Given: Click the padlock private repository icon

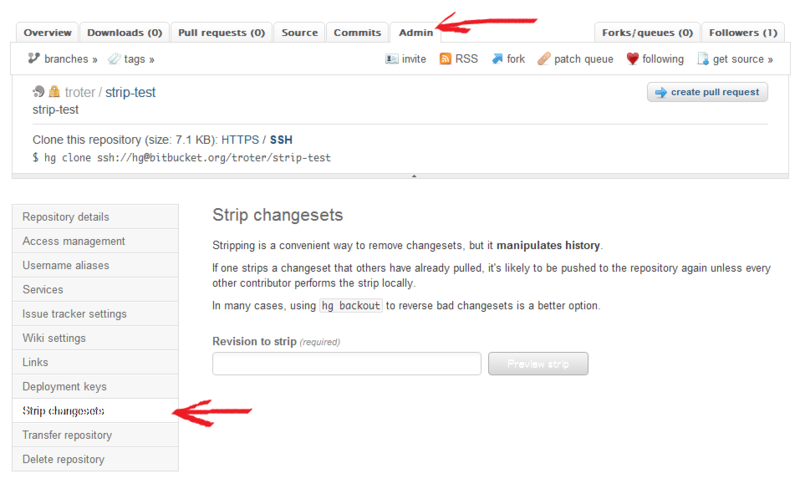Looking at the screenshot, I should 54,92.
